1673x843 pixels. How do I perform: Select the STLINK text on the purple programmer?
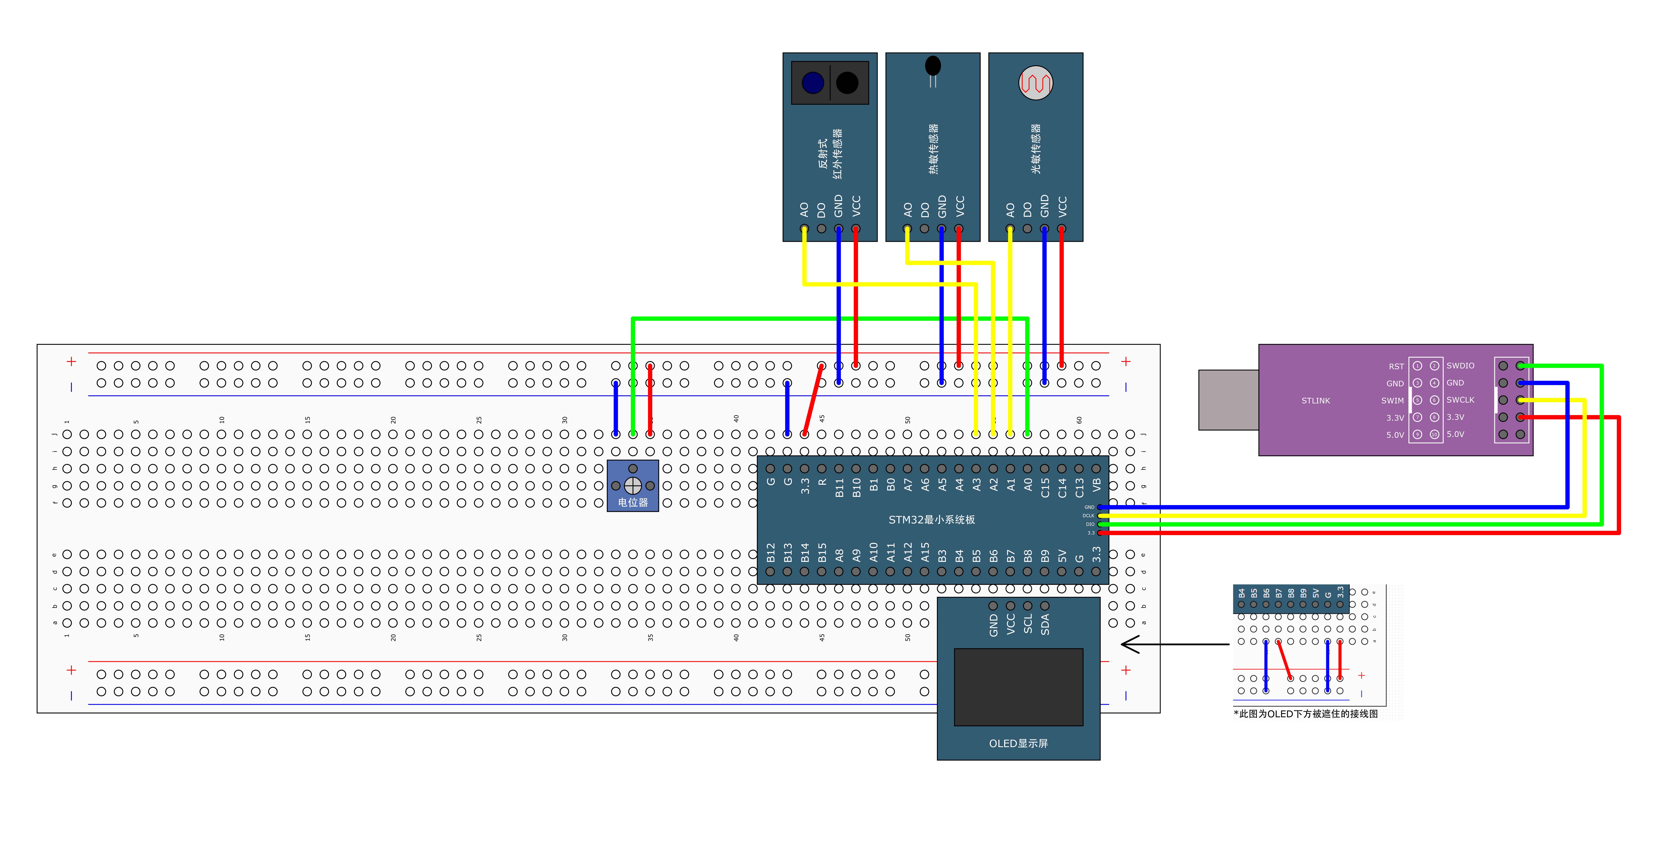point(1315,401)
